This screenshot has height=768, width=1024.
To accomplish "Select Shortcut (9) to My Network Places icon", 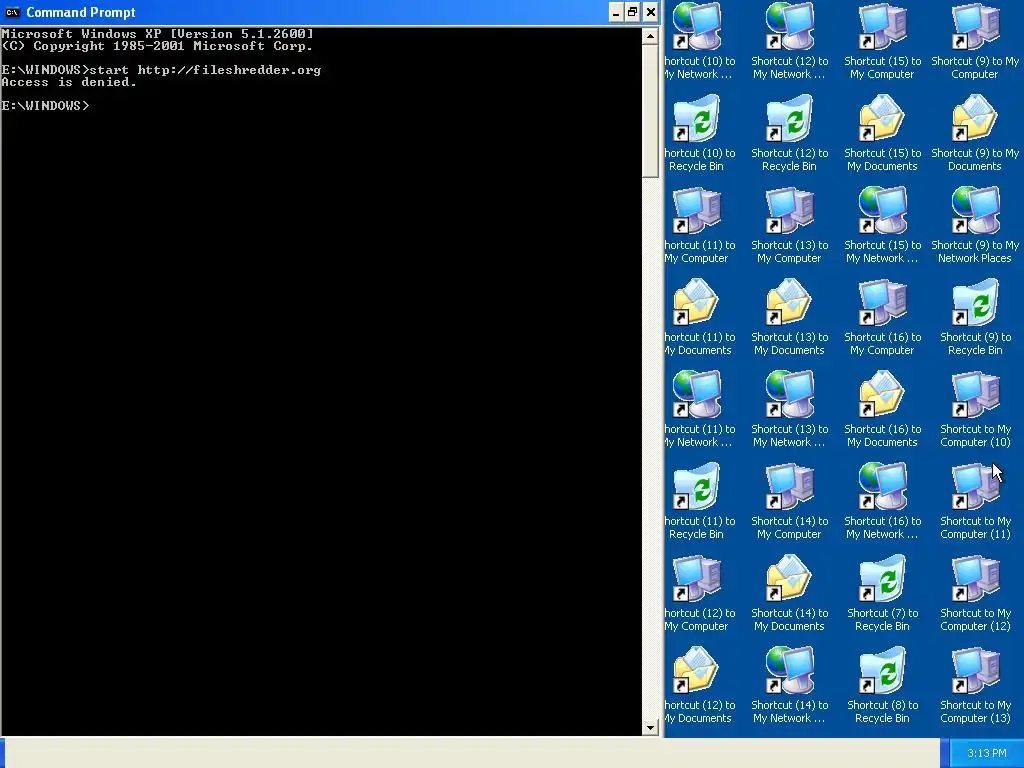I will (x=975, y=210).
